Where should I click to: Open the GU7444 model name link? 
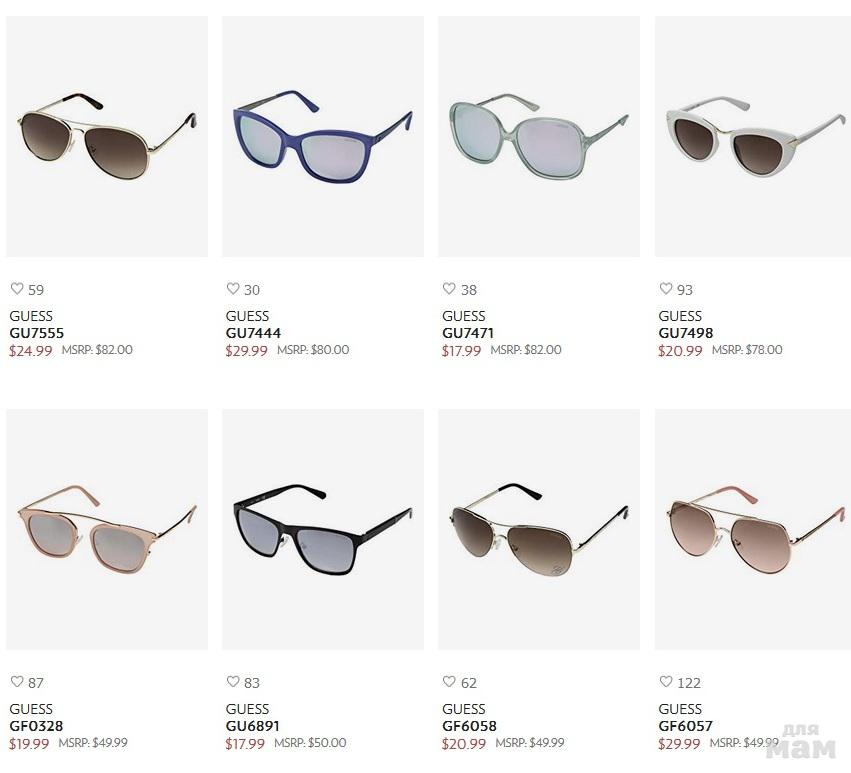click(x=253, y=333)
